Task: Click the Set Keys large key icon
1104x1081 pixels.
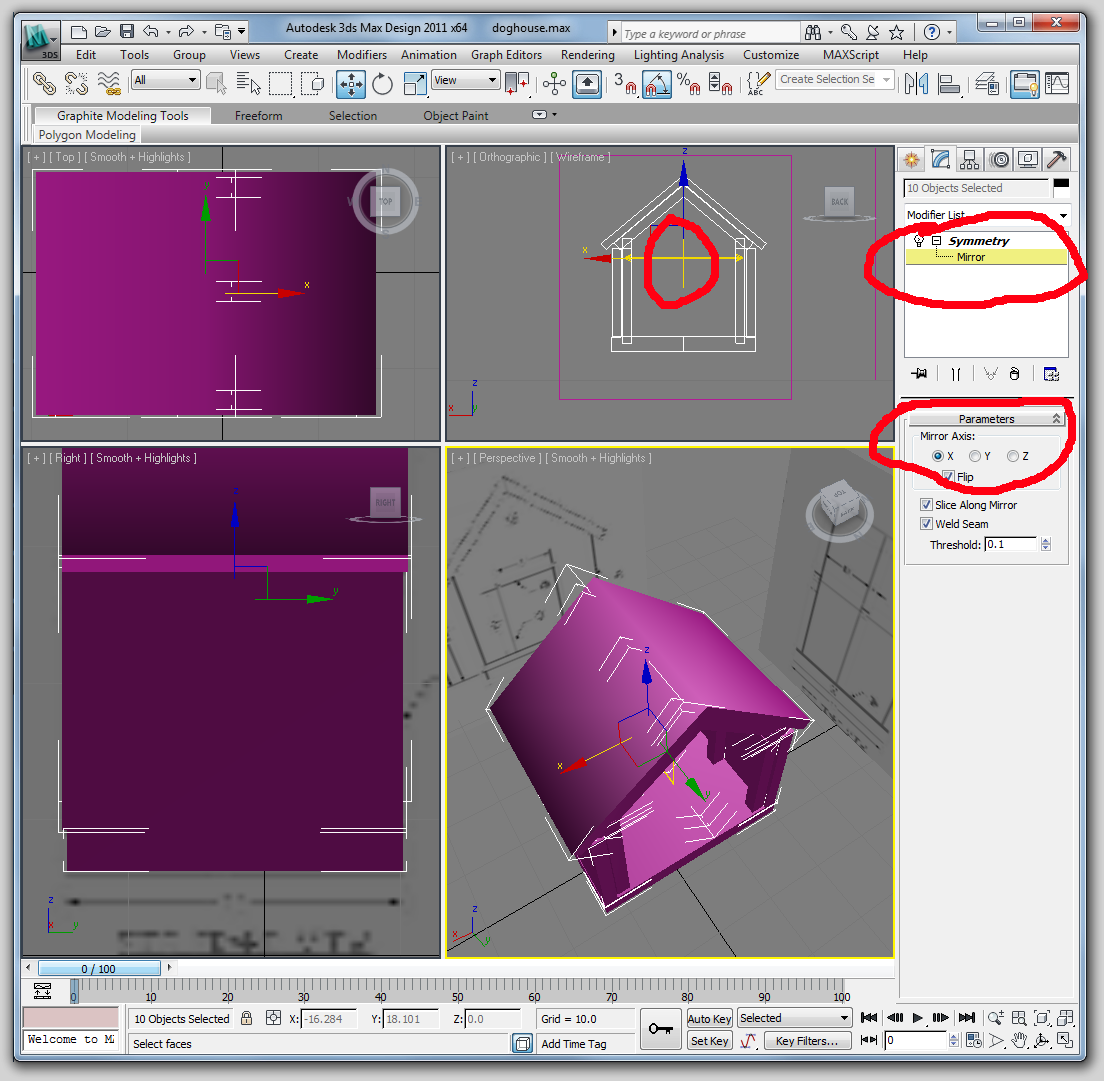Action: [x=660, y=1029]
